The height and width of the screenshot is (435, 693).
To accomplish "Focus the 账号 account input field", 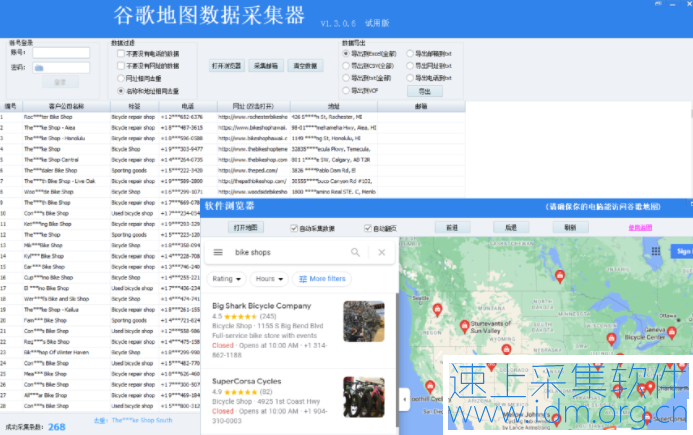I will (x=61, y=53).
